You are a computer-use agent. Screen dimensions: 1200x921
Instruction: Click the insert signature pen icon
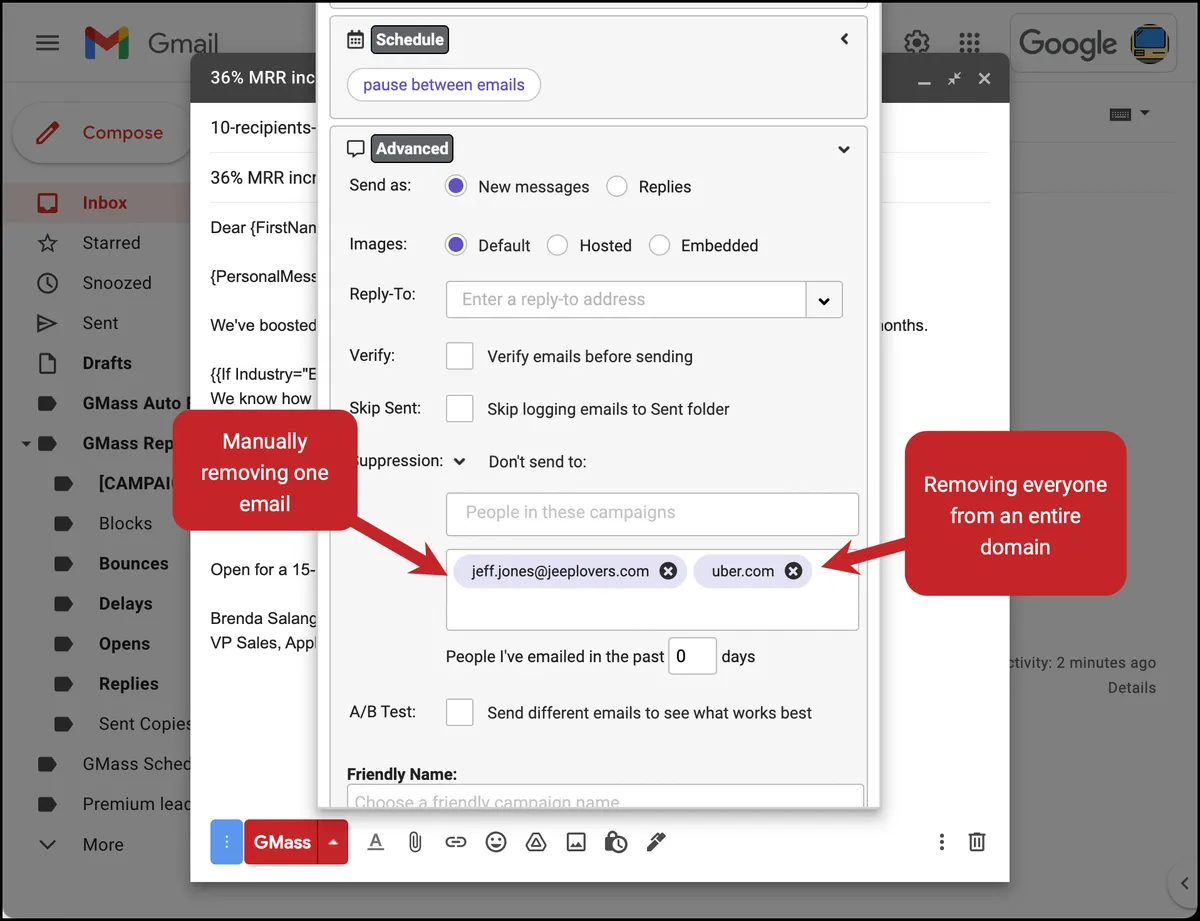[656, 842]
